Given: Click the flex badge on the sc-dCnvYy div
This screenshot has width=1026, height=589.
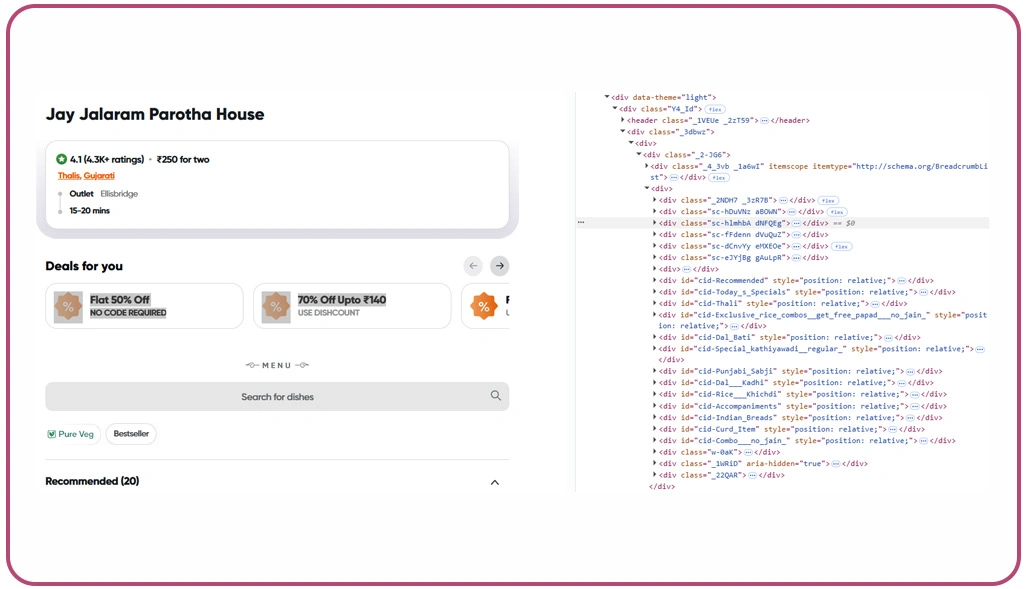Looking at the screenshot, I should pos(841,247).
